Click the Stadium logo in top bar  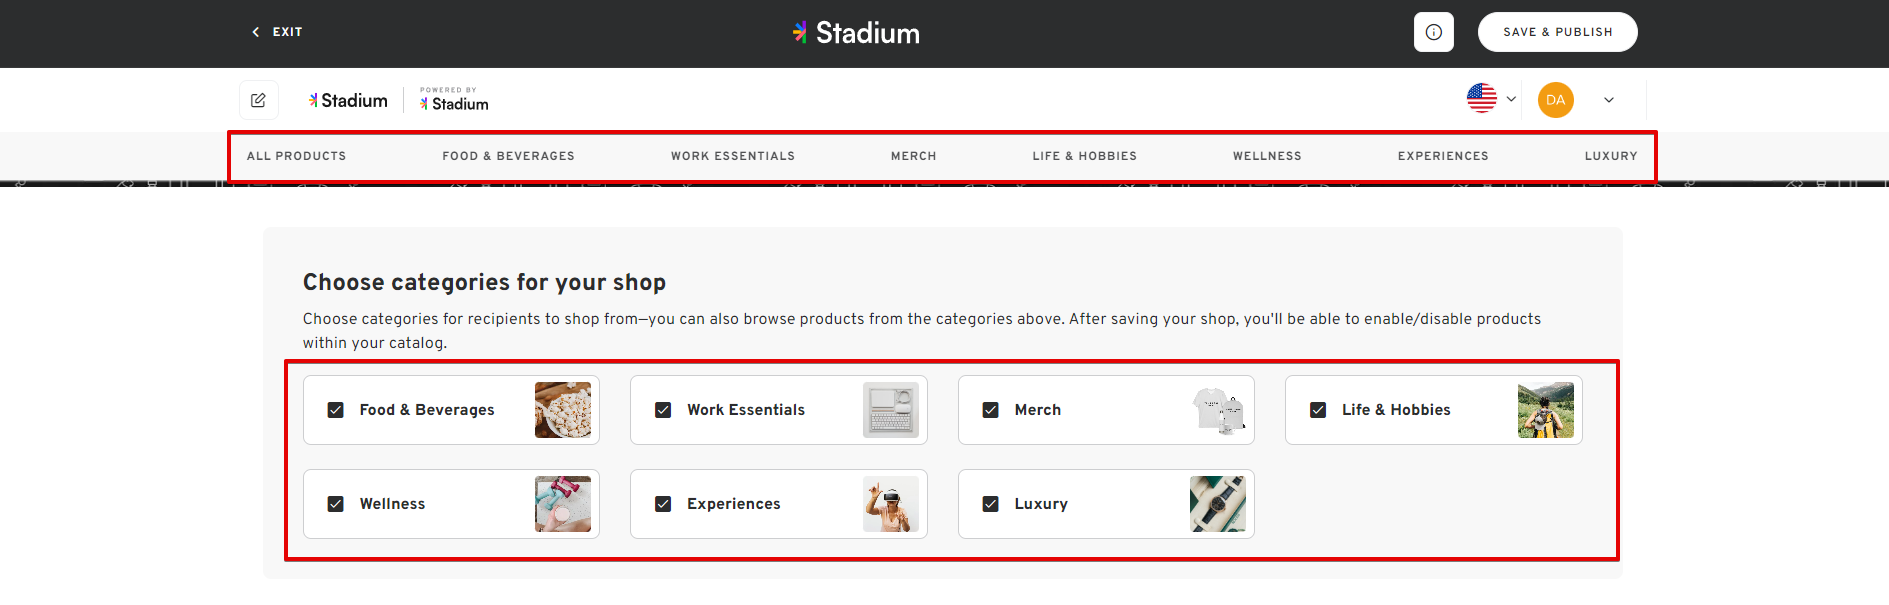[x=856, y=33]
